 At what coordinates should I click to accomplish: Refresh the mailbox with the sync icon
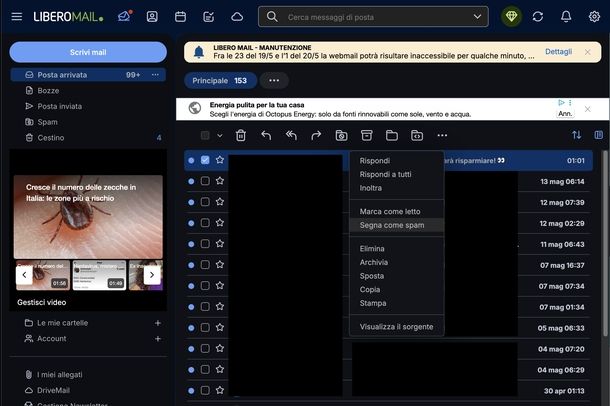point(538,16)
